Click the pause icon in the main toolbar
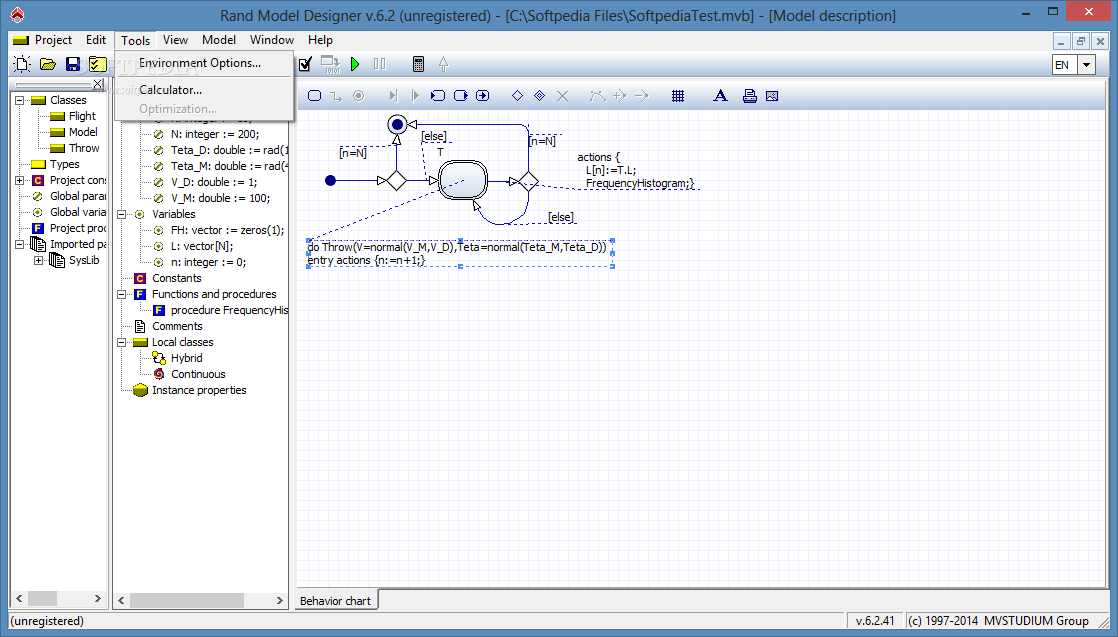 click(x=379, y=64)
